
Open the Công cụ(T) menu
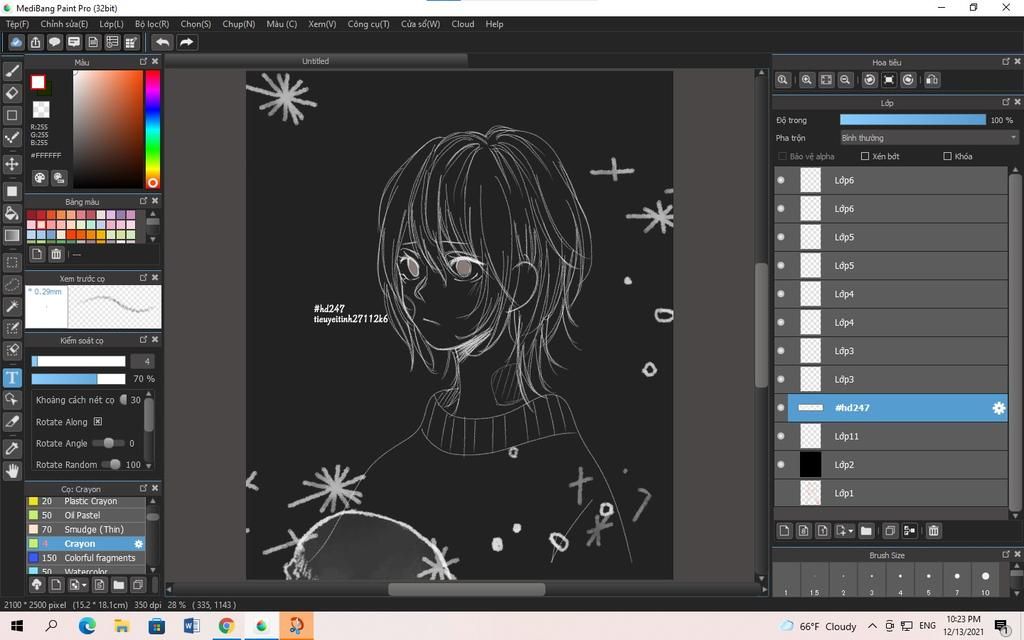[368, 24]
